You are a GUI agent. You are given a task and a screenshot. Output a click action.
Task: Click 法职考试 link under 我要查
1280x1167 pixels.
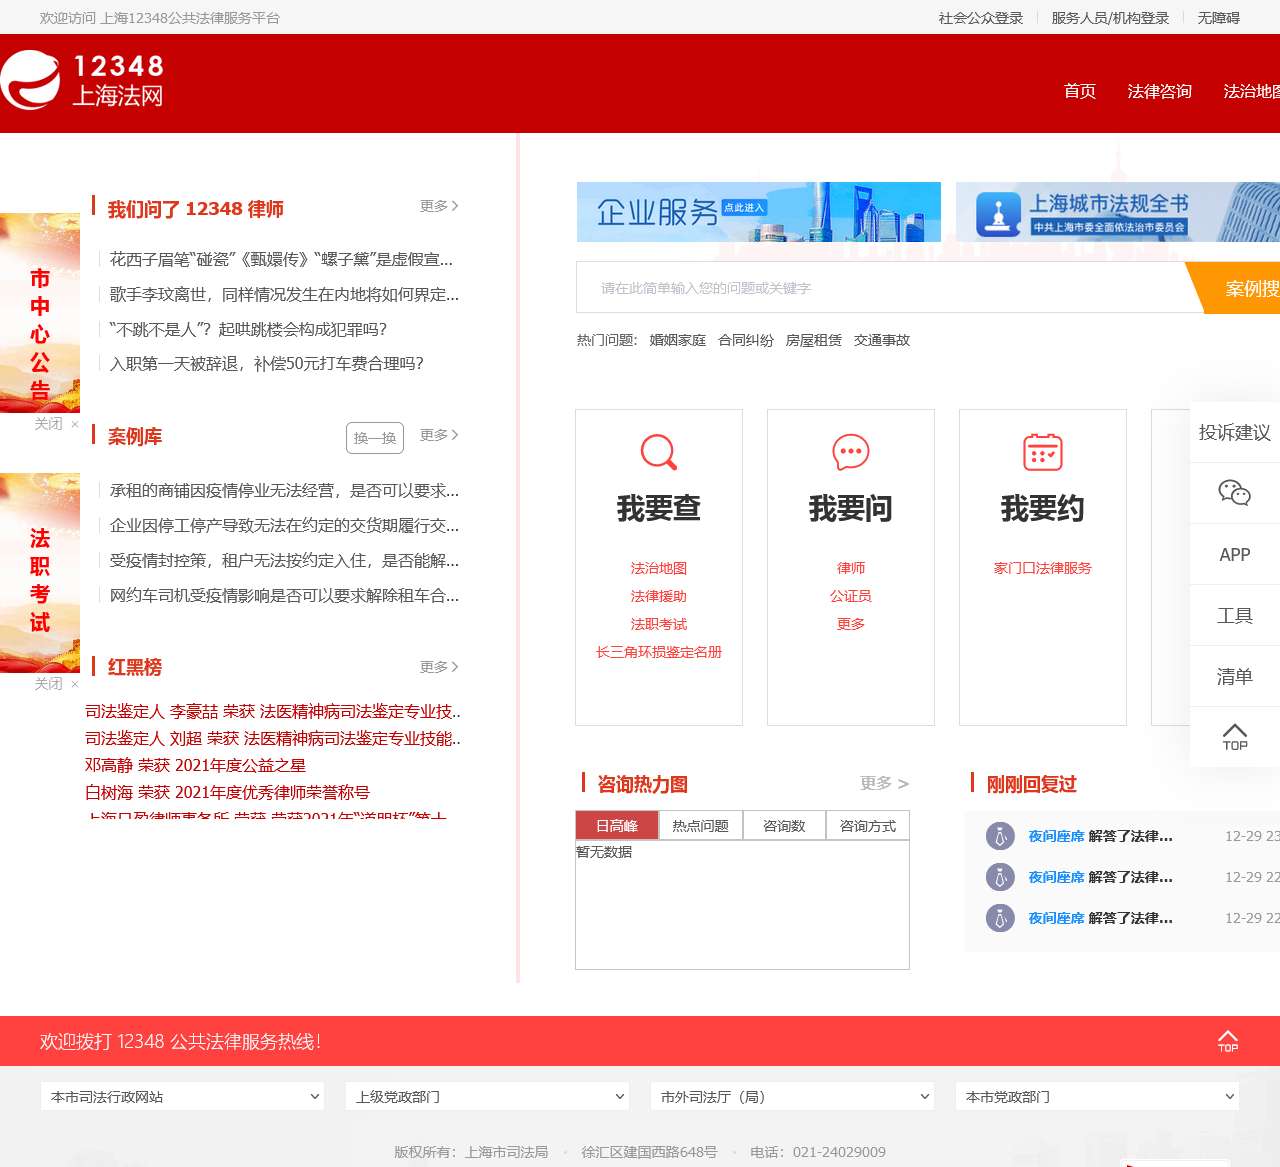659,624
